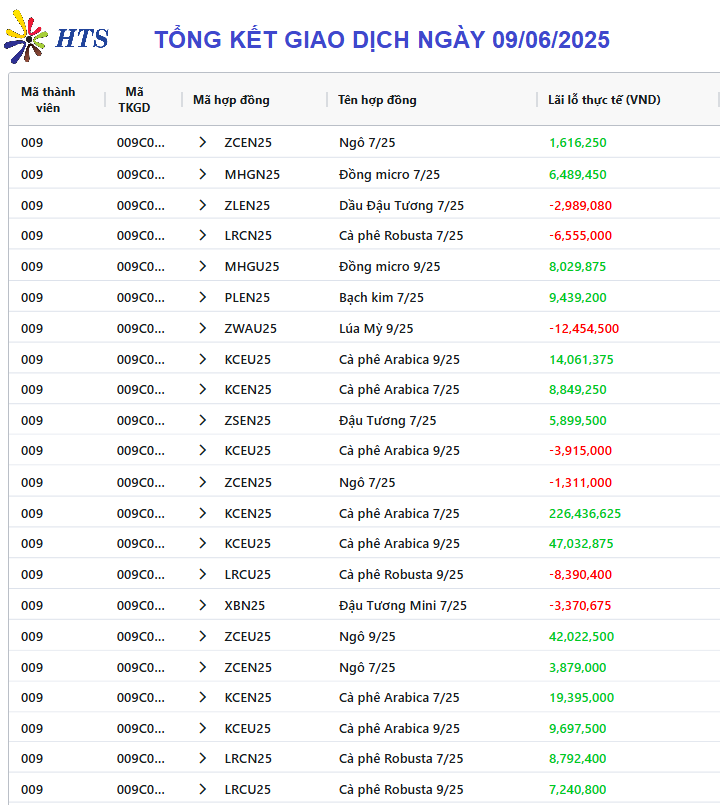The image size is (720, 807).
Task: Select the loss value -12,454,500
Action: tap(584, 328)
